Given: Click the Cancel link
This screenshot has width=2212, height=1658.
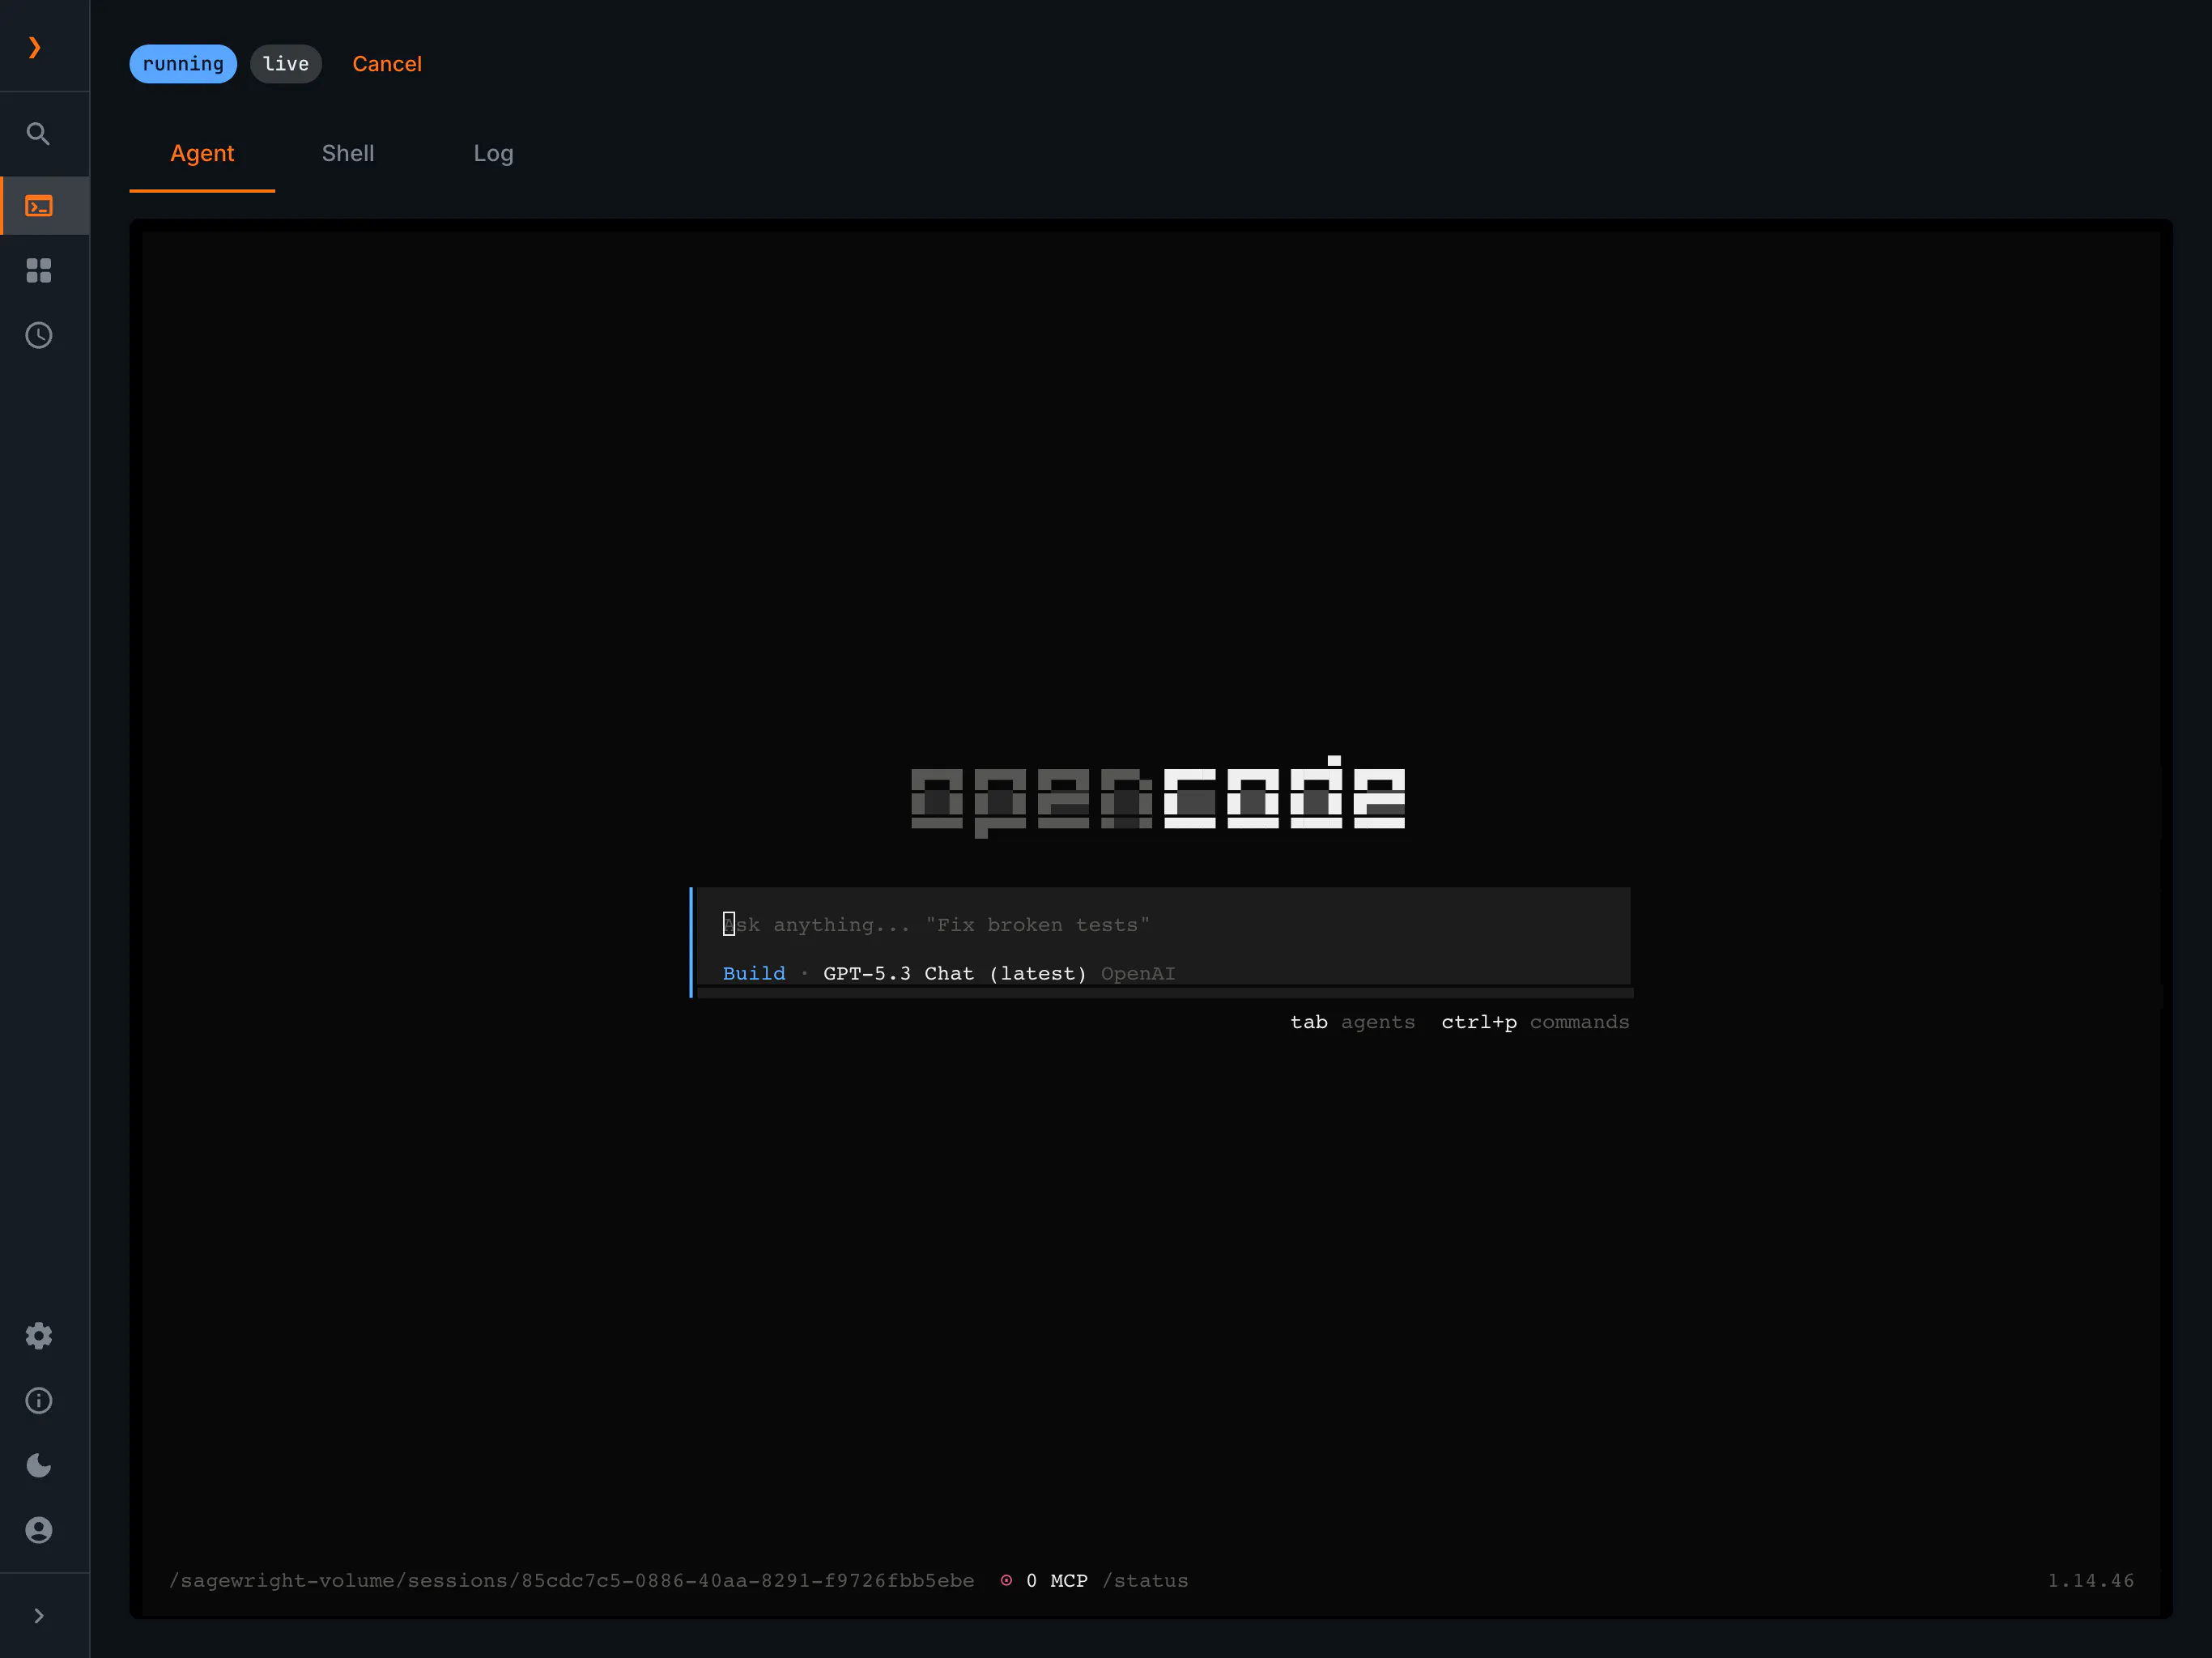Looking at the screenshot, I should (387, 64).
